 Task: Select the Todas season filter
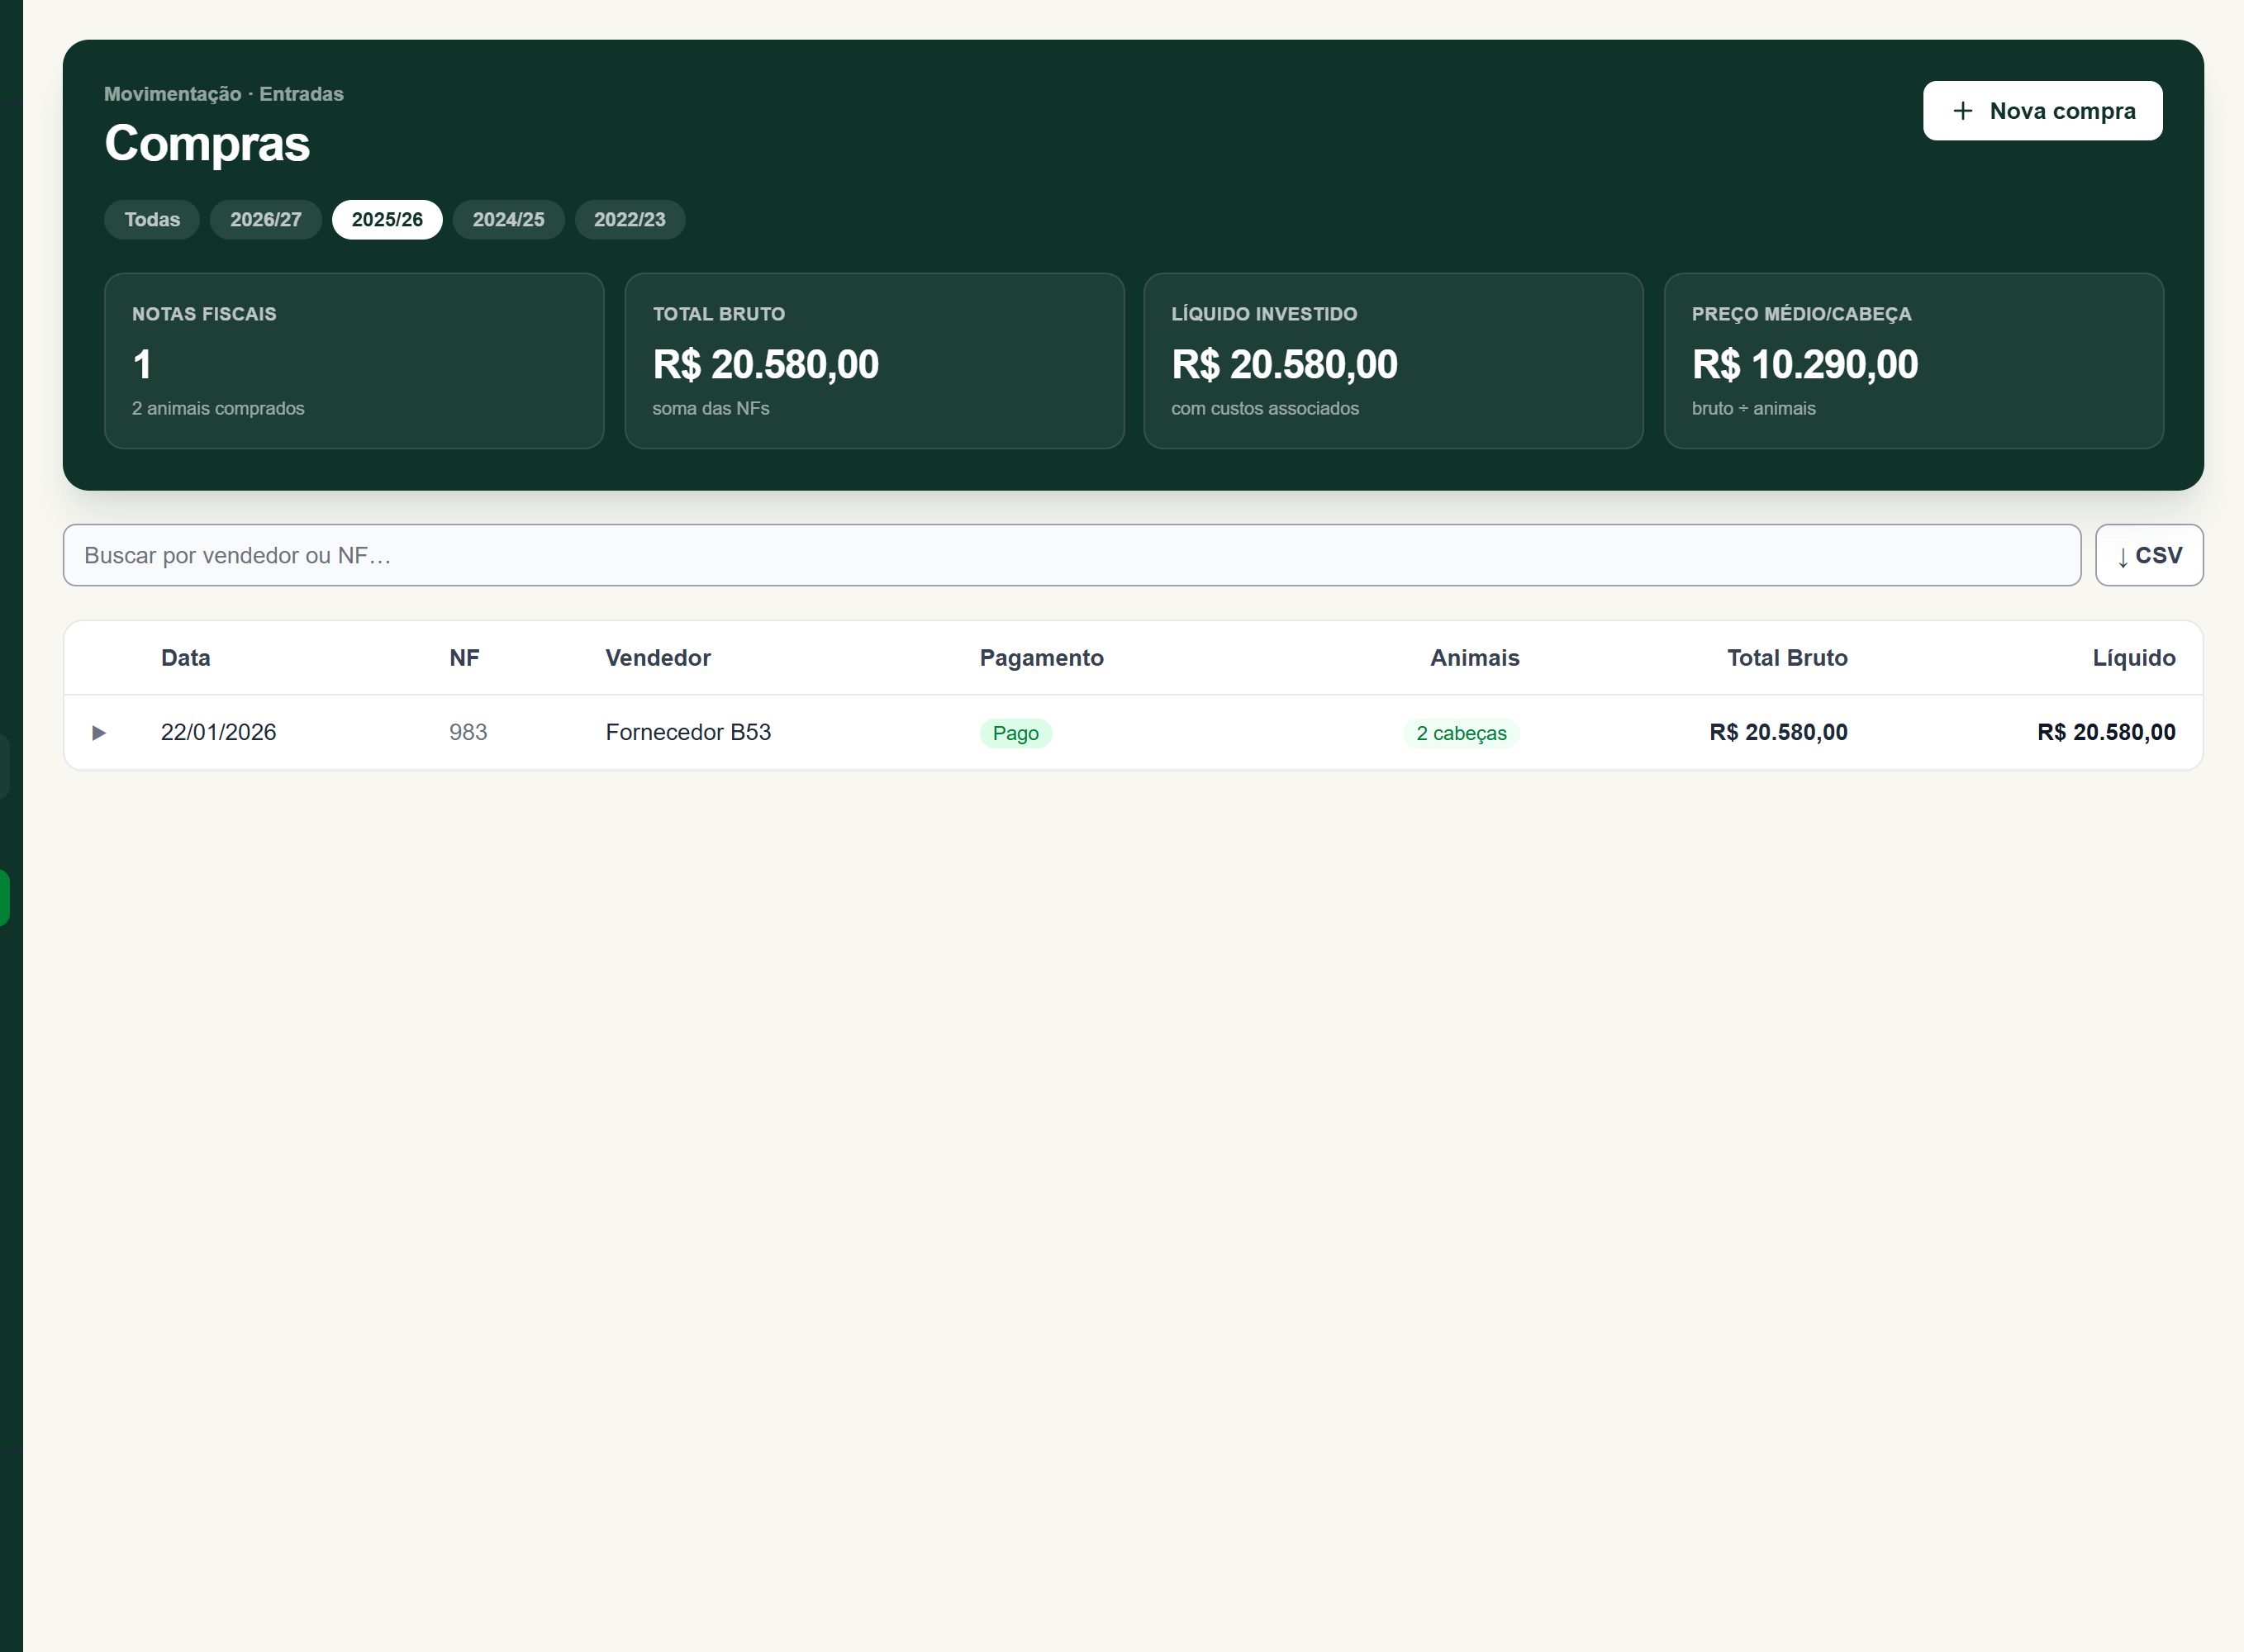click(152, 220)
